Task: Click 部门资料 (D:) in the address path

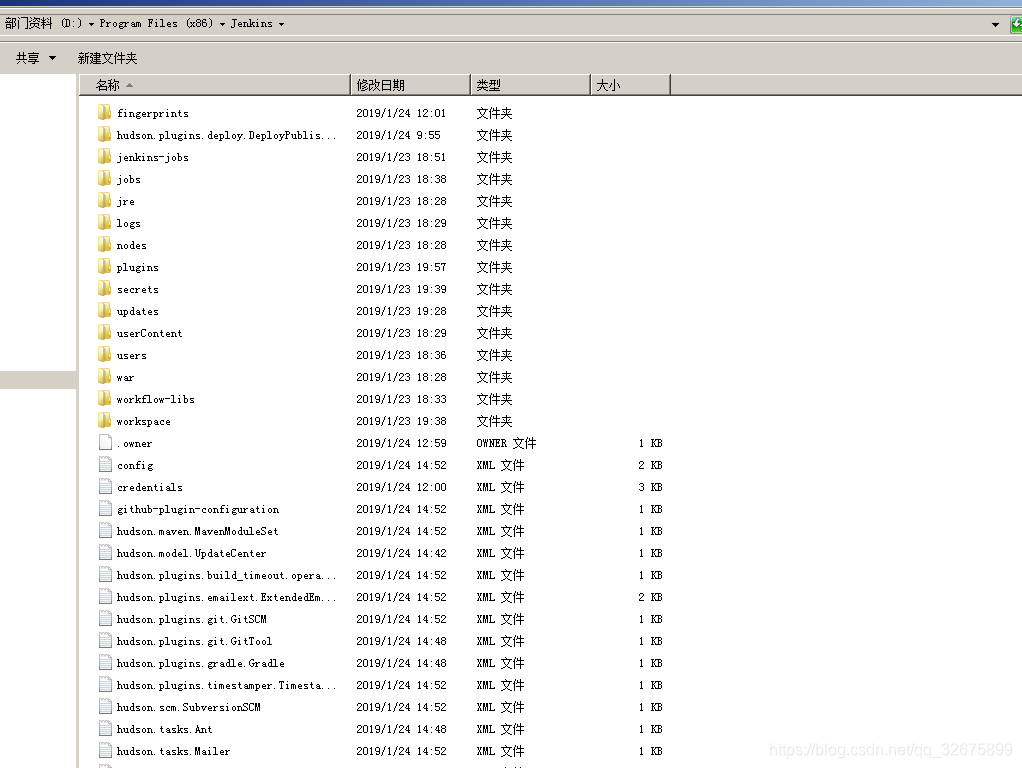Action: coord(44,23)
